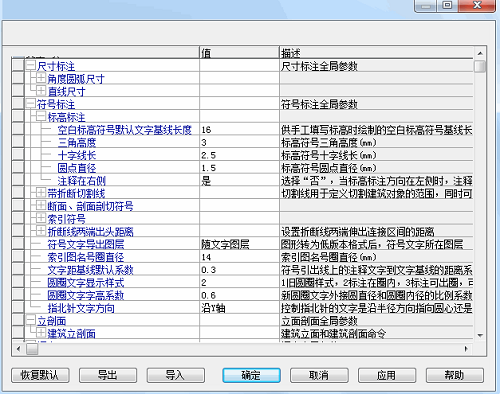Click the description 尺寸标注全局参数
Image resolution: width=500 pixels, height=394 pixels.
tap(319, 66)
